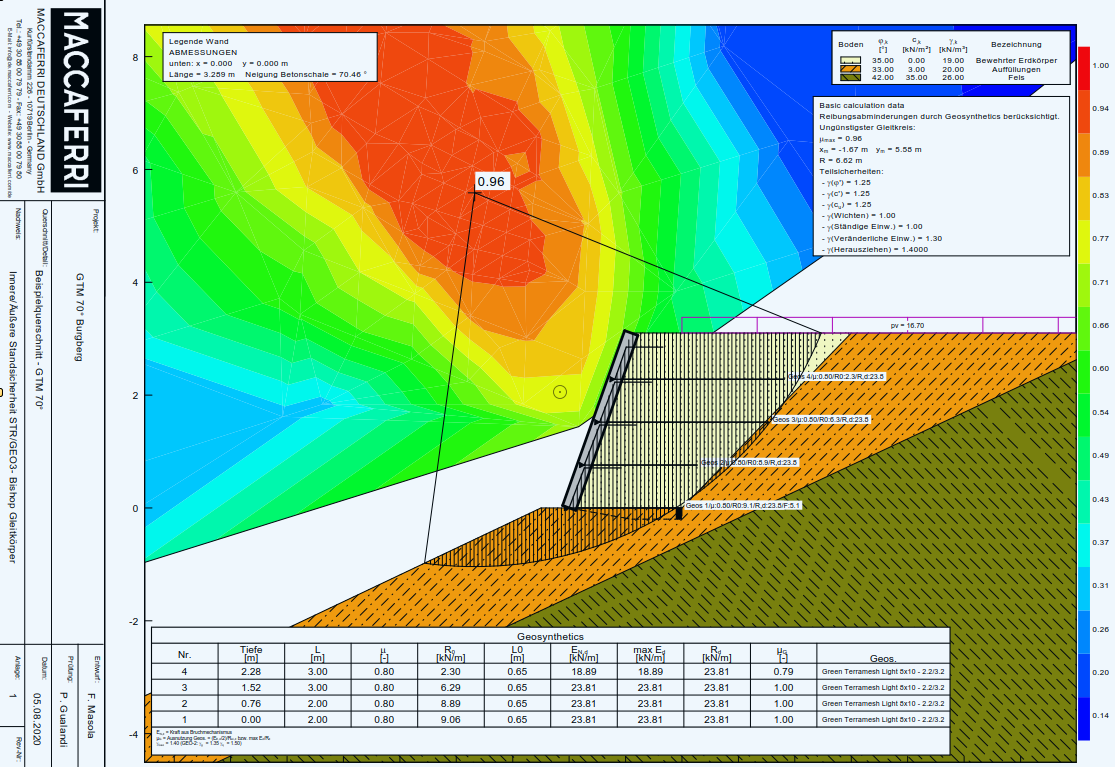Click 'Beispielquerschnitt - GTM 70°' in the title block

[x=40, y=340]
